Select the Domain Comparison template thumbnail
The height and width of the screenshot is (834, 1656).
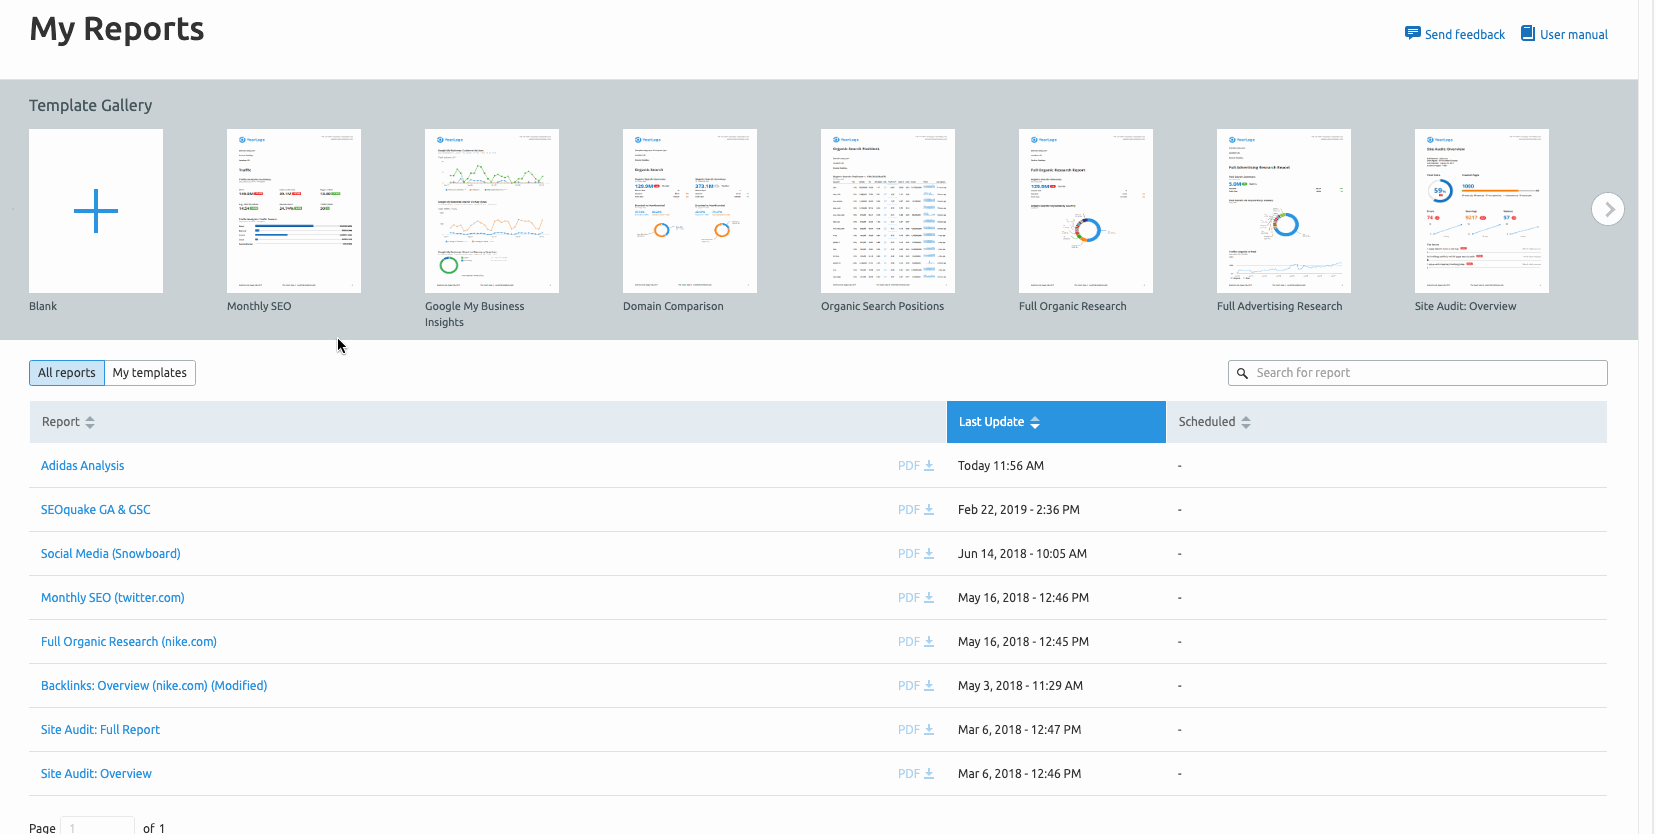pyautogui.click(x=690, y=211)
